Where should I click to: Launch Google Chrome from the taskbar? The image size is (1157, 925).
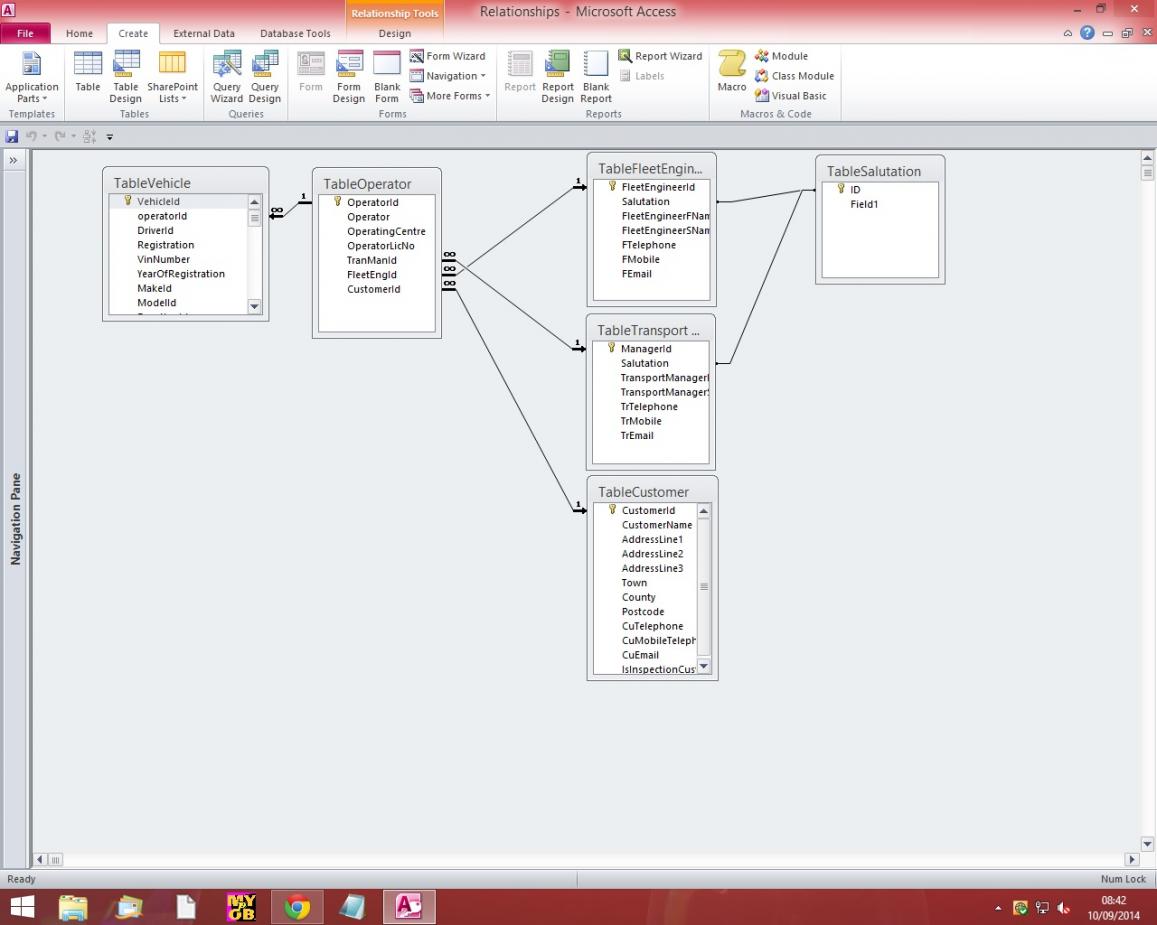(x=297, y=907)
